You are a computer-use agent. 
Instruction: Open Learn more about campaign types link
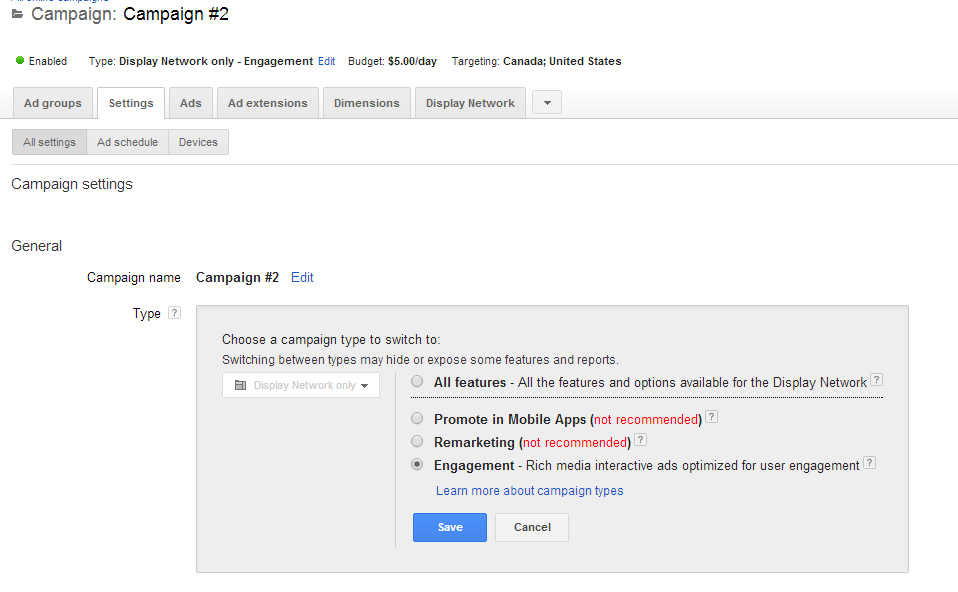(529, 491)
